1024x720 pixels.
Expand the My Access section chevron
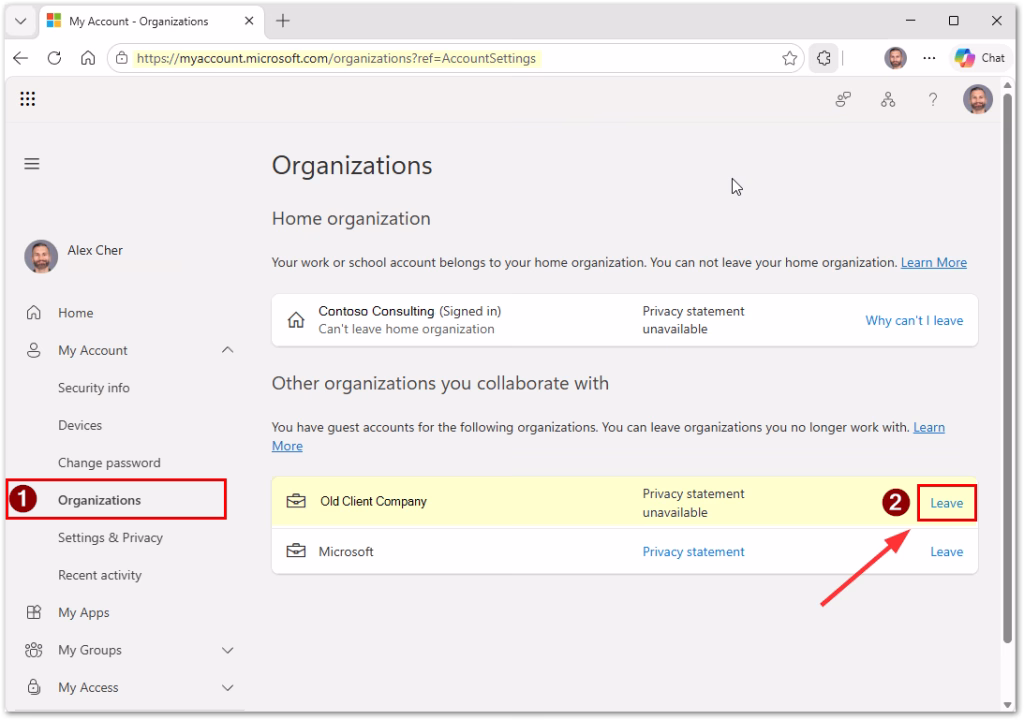[227, 687]
